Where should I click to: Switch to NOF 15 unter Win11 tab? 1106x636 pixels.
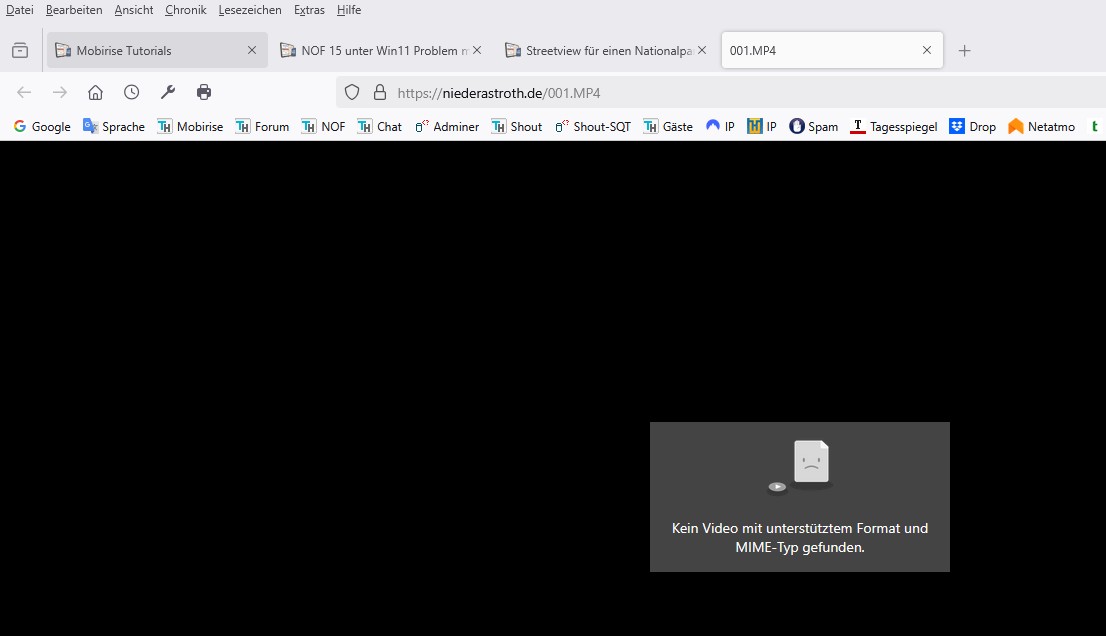[375, 50]
